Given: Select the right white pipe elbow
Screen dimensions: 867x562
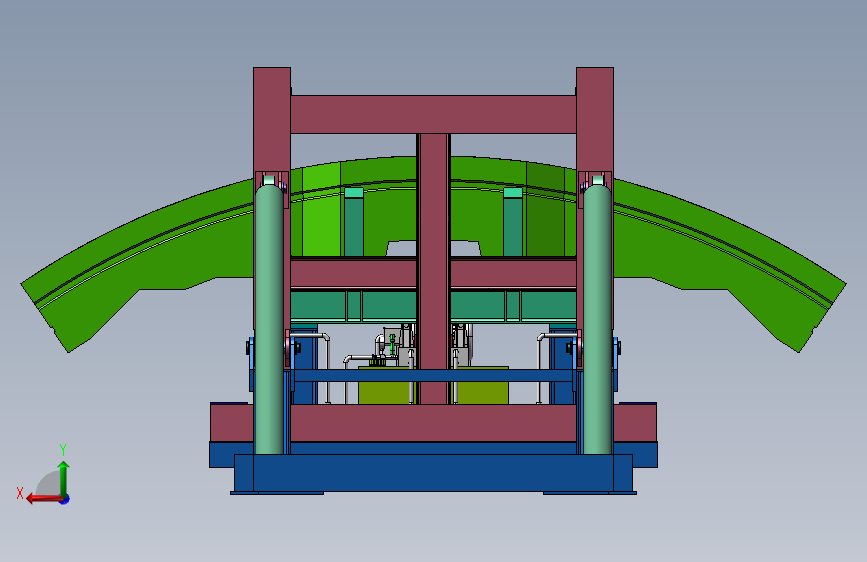Looking at the screenshot, I should point(542,337).
